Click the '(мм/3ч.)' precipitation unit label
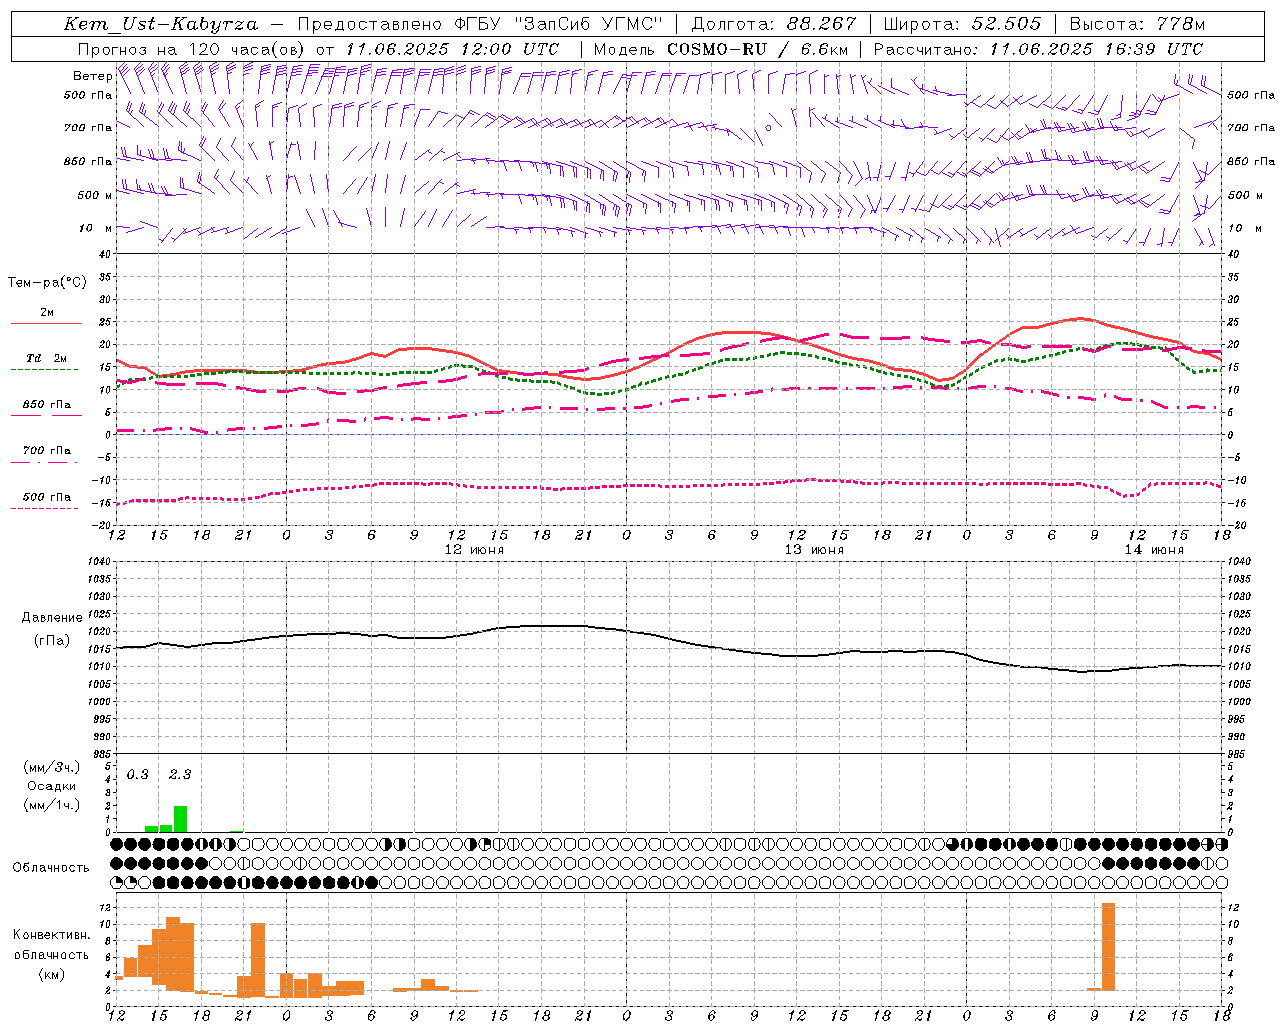The image size is (1280, 1024). coord(52,767)
